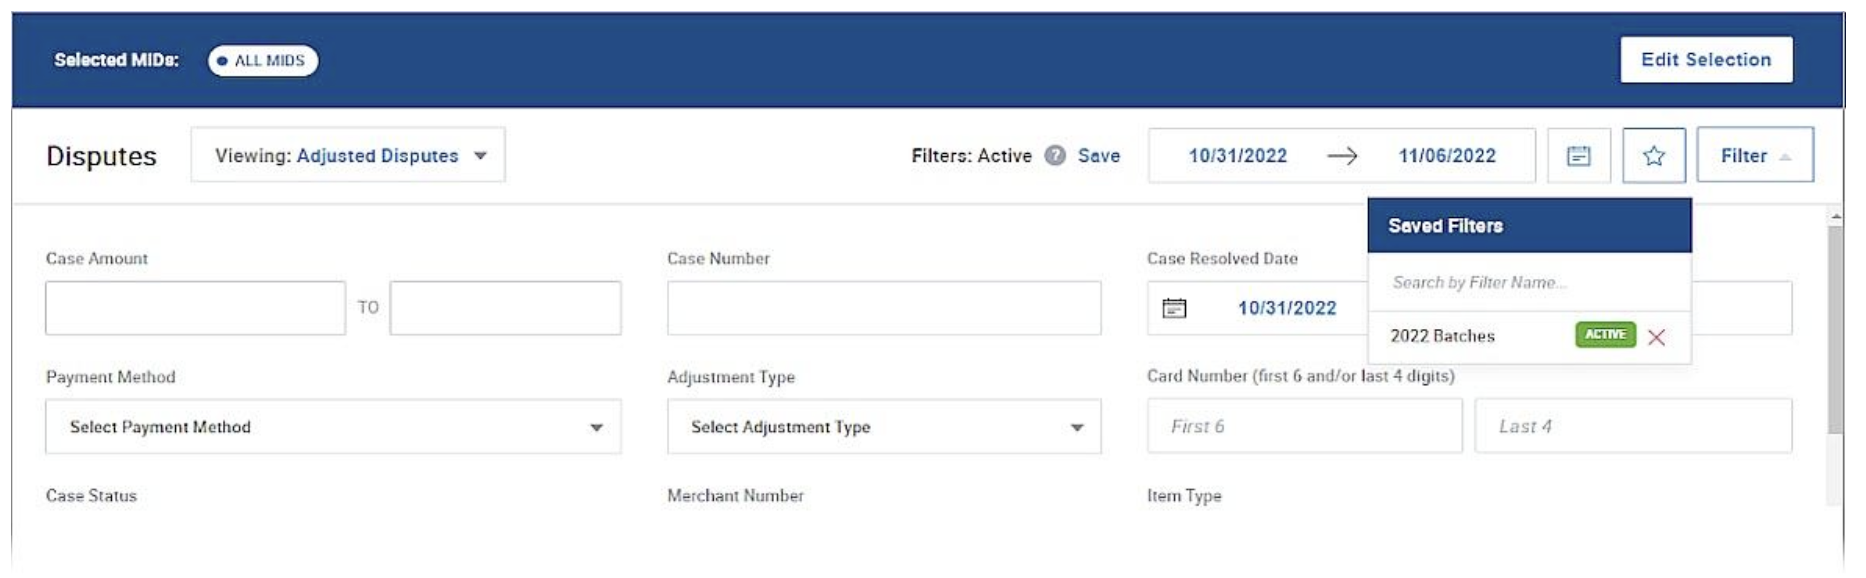Click the First 6 card digits field

[x=1303, y=427]
